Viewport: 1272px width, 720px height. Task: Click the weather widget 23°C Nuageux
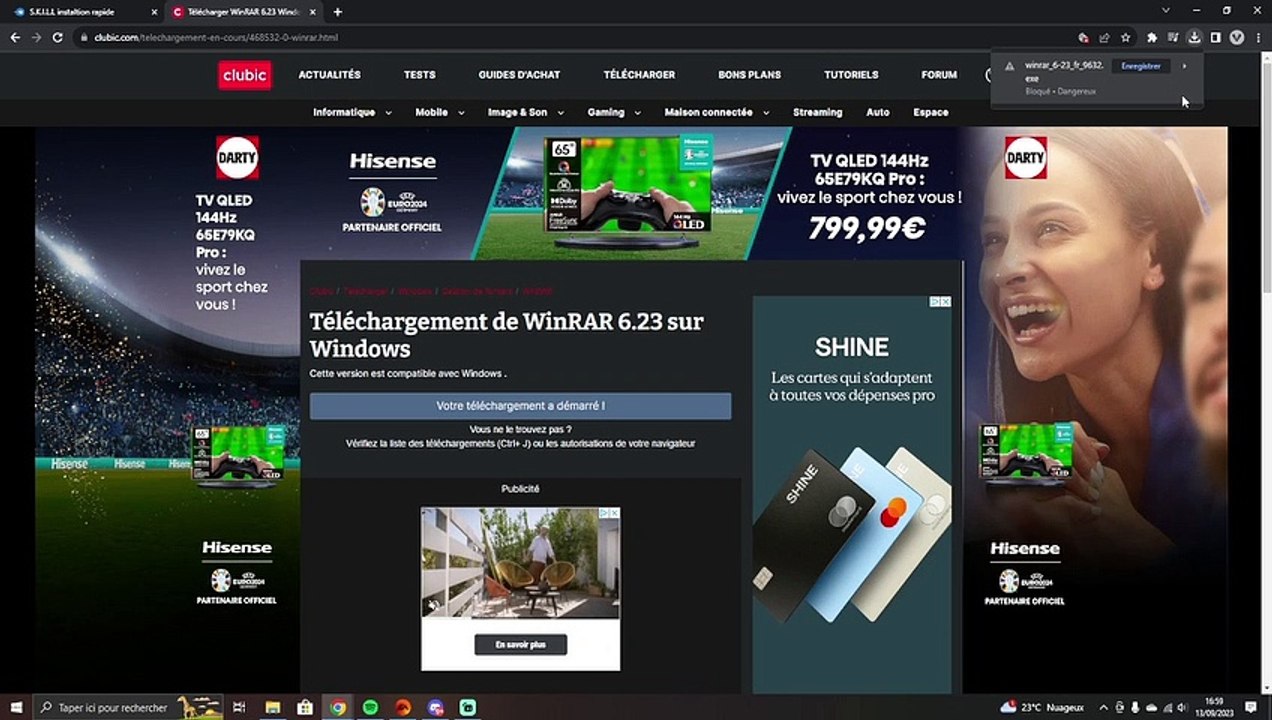tap(1043, 707)
